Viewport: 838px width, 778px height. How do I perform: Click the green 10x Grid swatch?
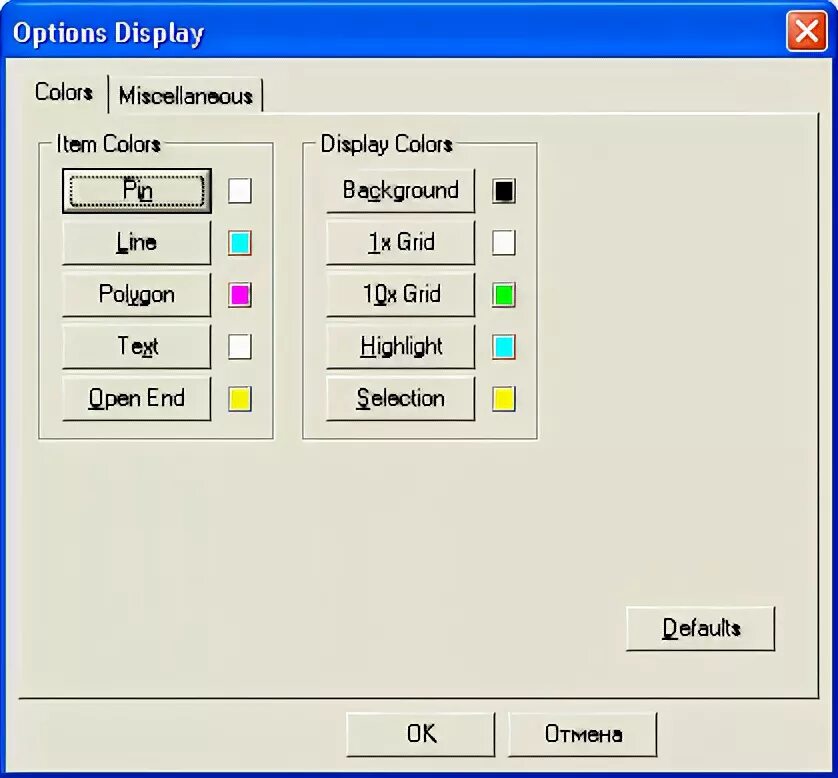pos(503,294)
